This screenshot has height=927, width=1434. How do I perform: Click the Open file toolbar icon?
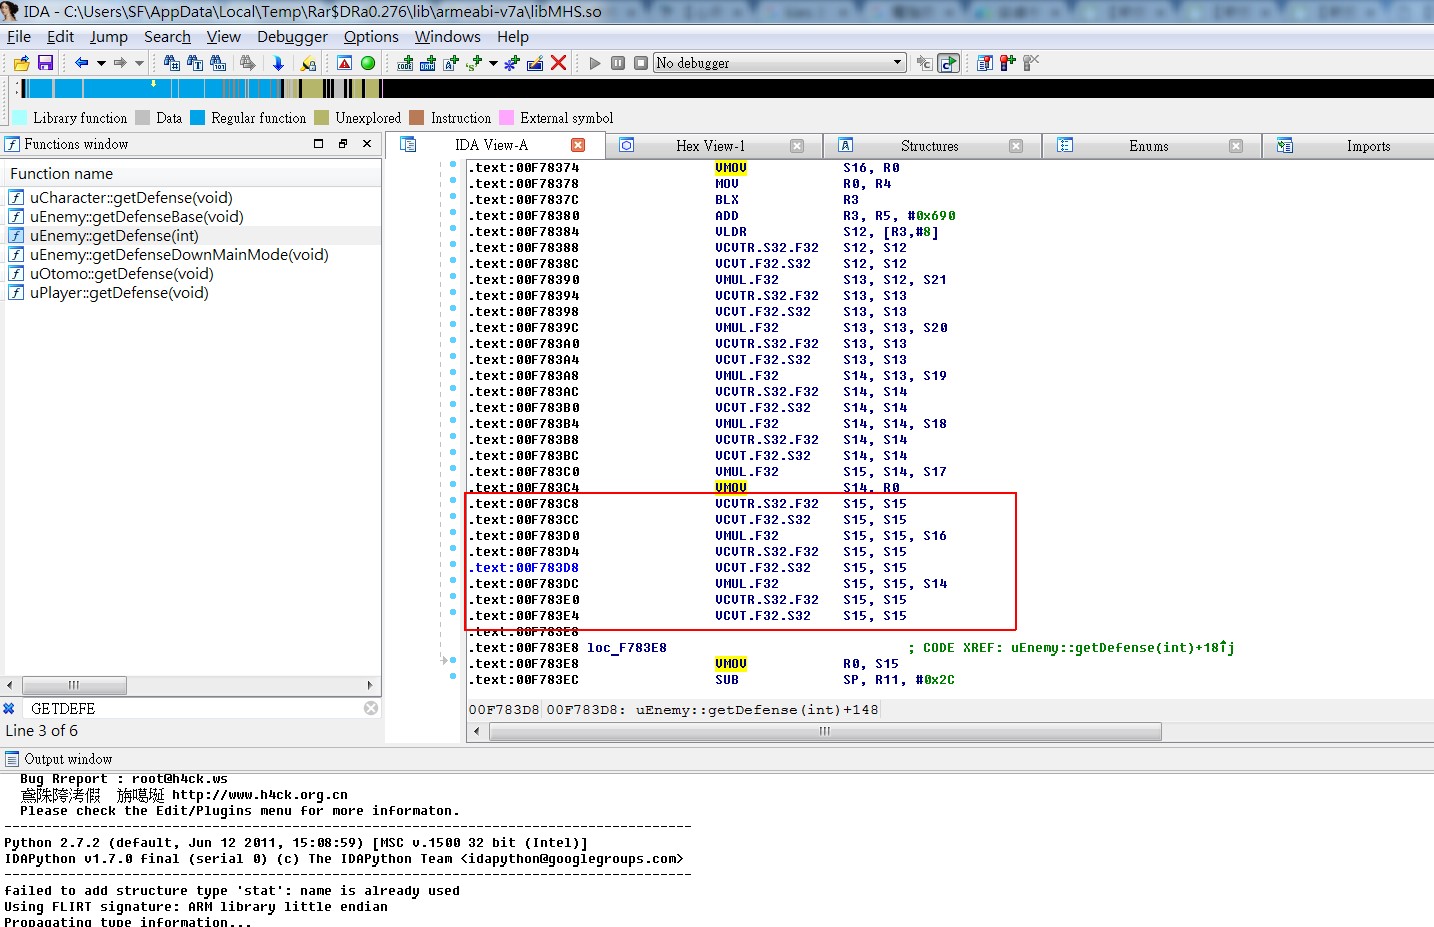point(21,63)
